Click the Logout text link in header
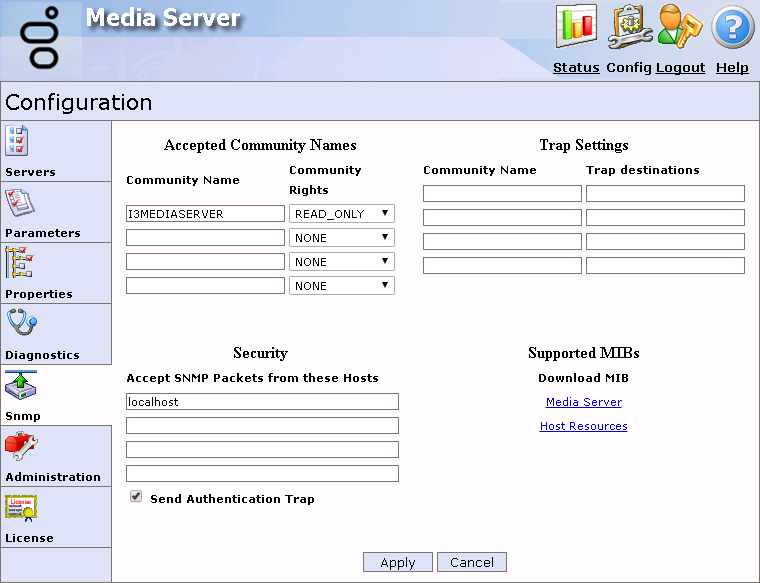Viewport: 760px width, 583px height. tap(680, 68)
